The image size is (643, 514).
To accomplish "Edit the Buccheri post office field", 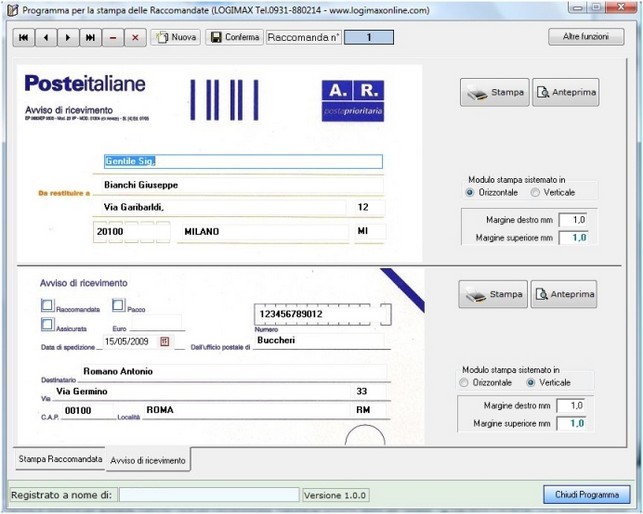I will tap(319, 340).
